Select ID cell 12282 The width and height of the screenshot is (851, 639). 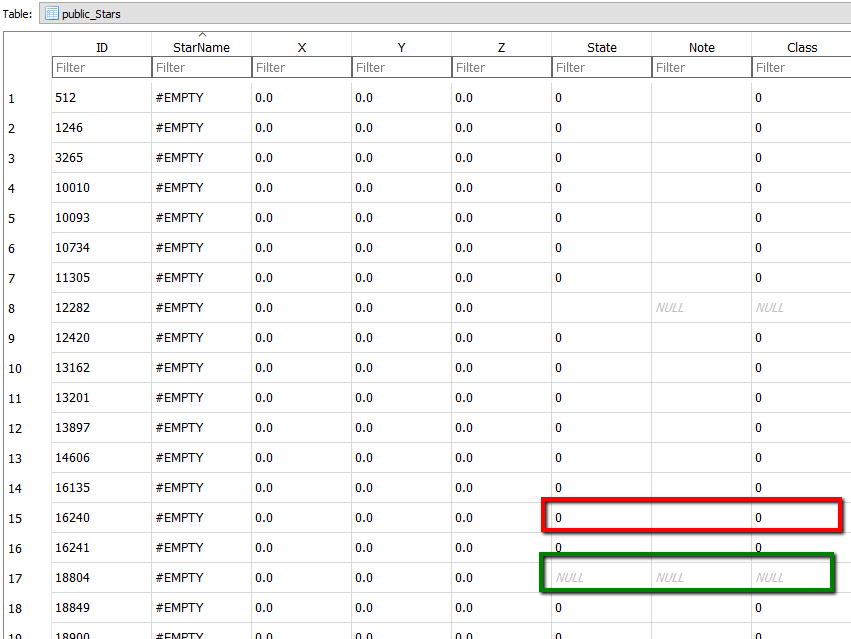[101, 308]
